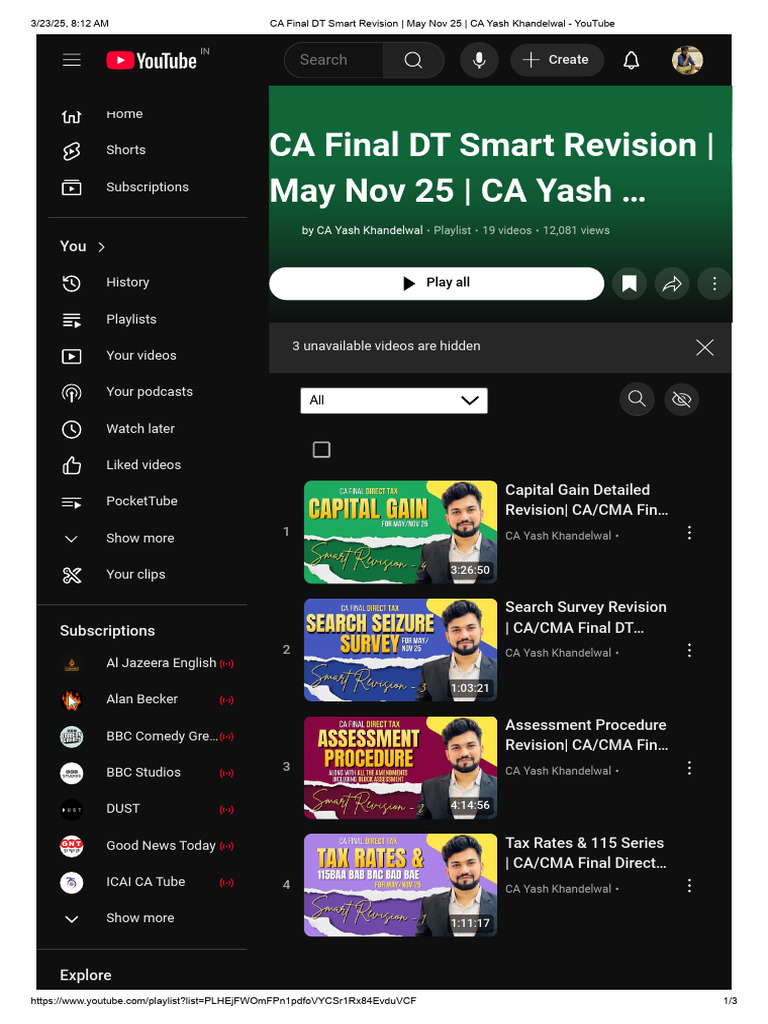Screen dimensions: 768x1024
Task: Open options for Search Survey video
Action: pyautogui.click(x=689, y=650)
